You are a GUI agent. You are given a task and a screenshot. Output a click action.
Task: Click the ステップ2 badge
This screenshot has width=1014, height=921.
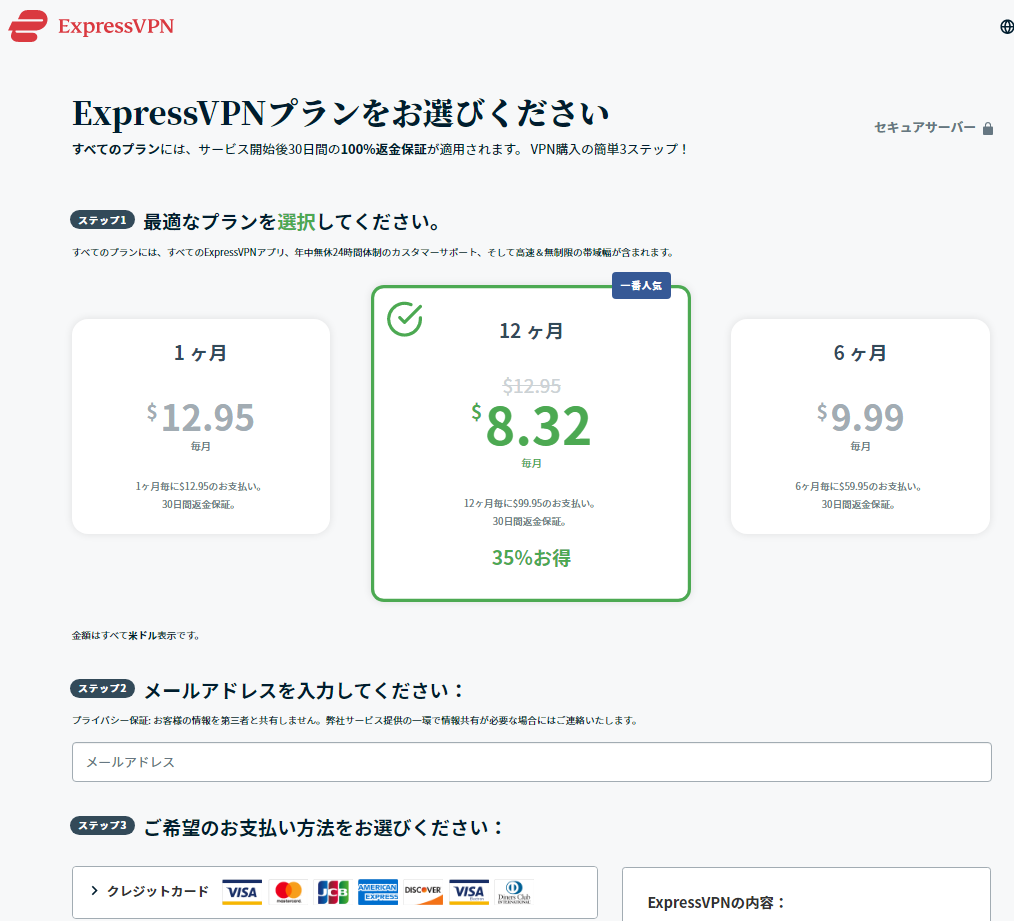[103, 688]
